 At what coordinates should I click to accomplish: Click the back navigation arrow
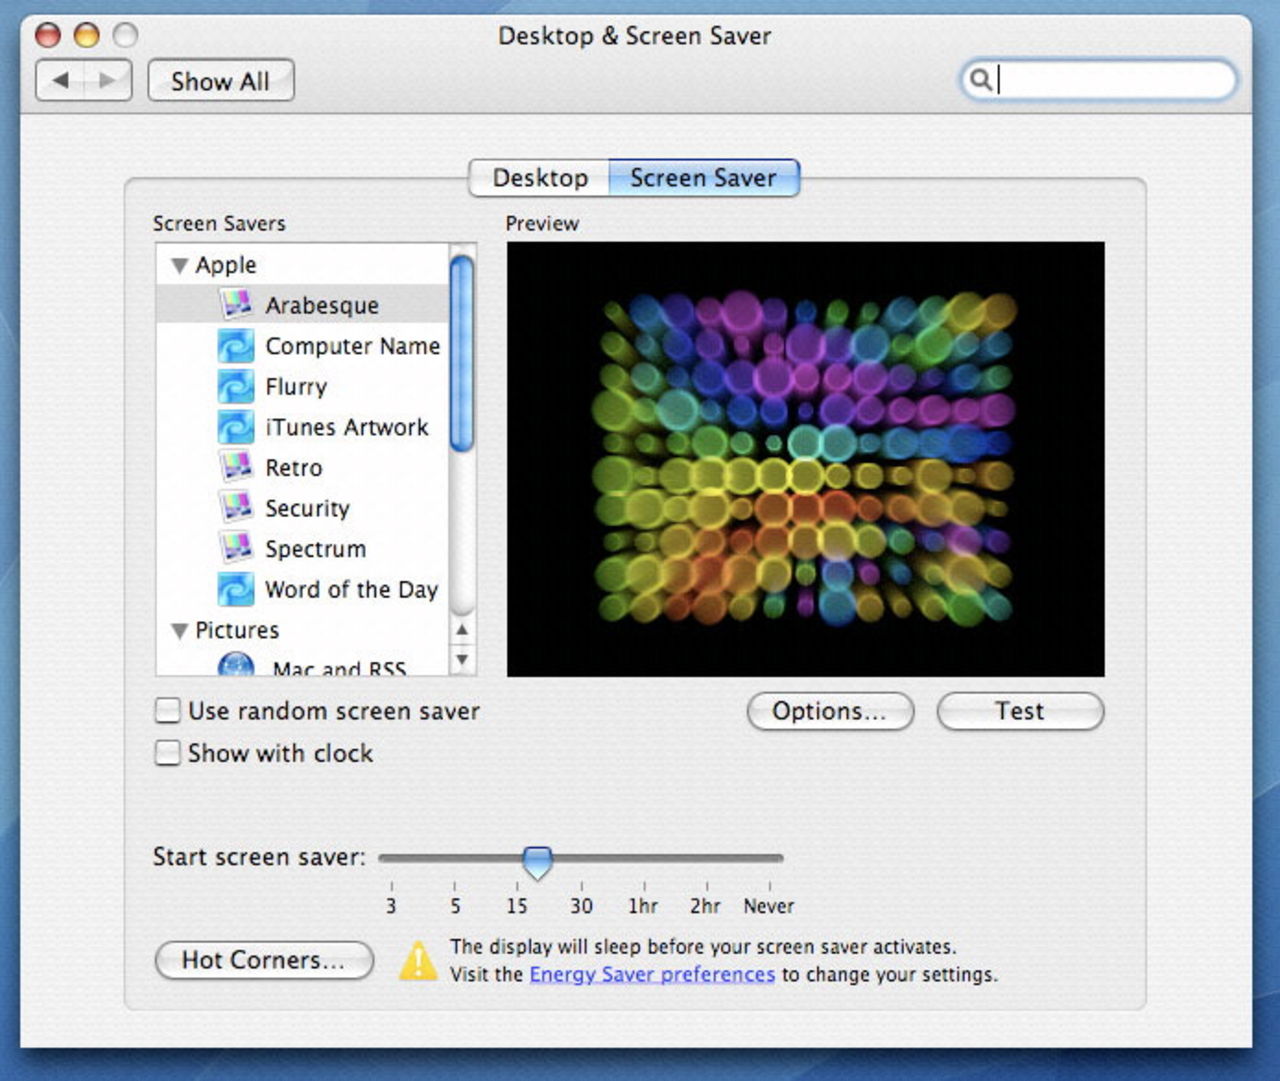pyautogui.click(x=60, y=80)
